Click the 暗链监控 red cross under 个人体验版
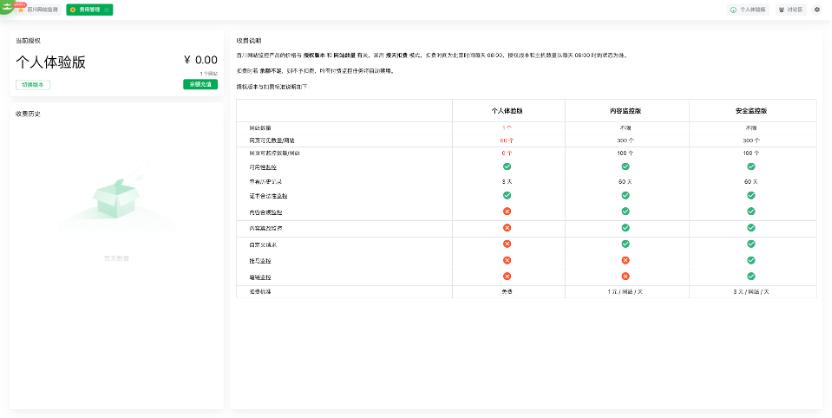832x418 pixels. click(x=507, y=276)
